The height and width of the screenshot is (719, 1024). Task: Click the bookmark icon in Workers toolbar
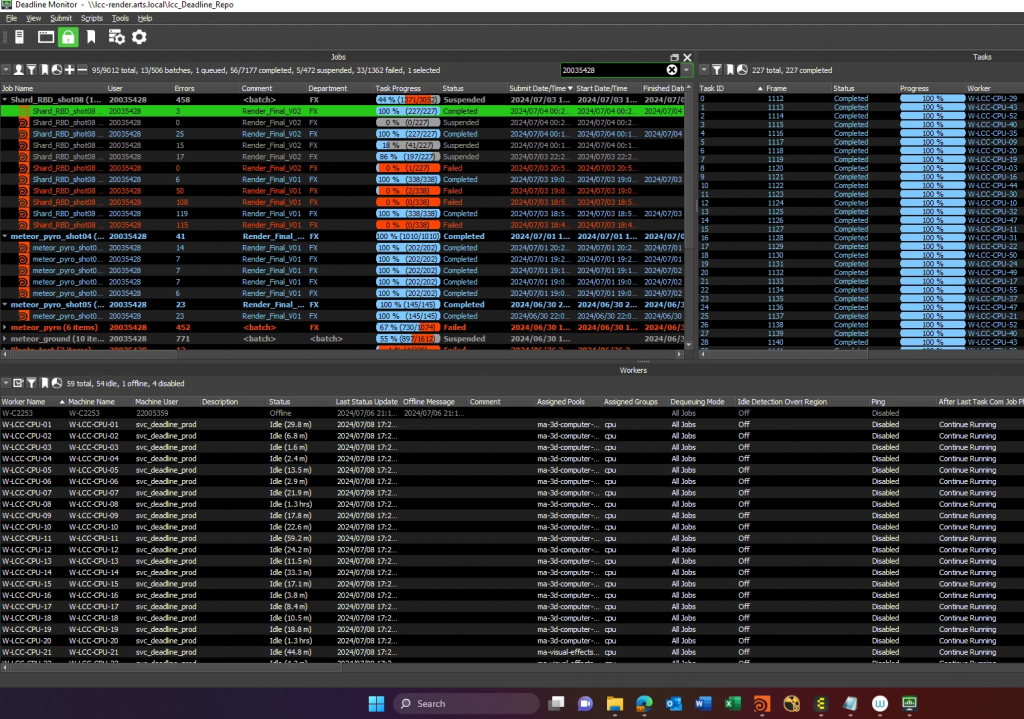tap(44, 383)
